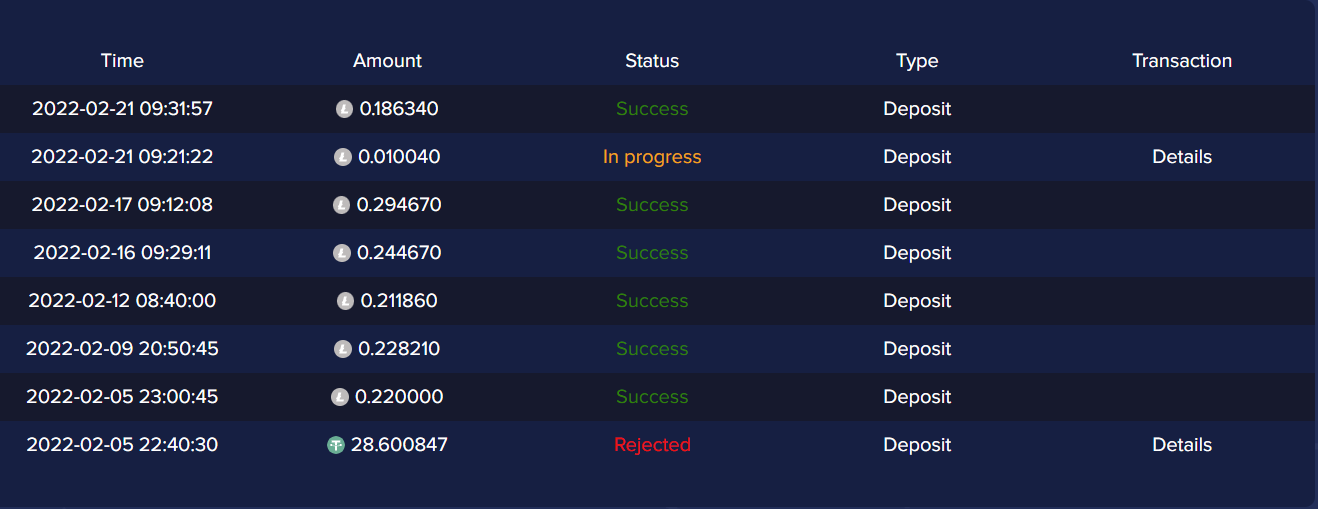This screenshot has height=509, width=1318.
Task: Click the Litecoin icon beside 0.244670
Action: [x=341, y=253]
